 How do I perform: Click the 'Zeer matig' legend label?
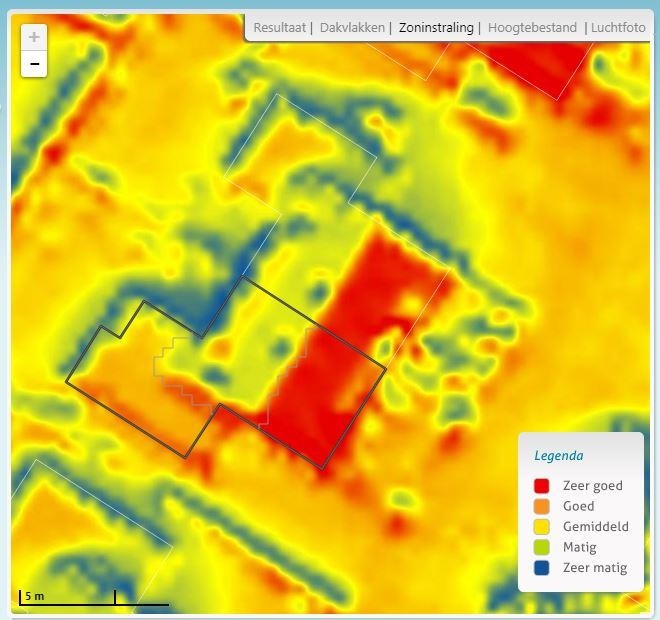595,568
